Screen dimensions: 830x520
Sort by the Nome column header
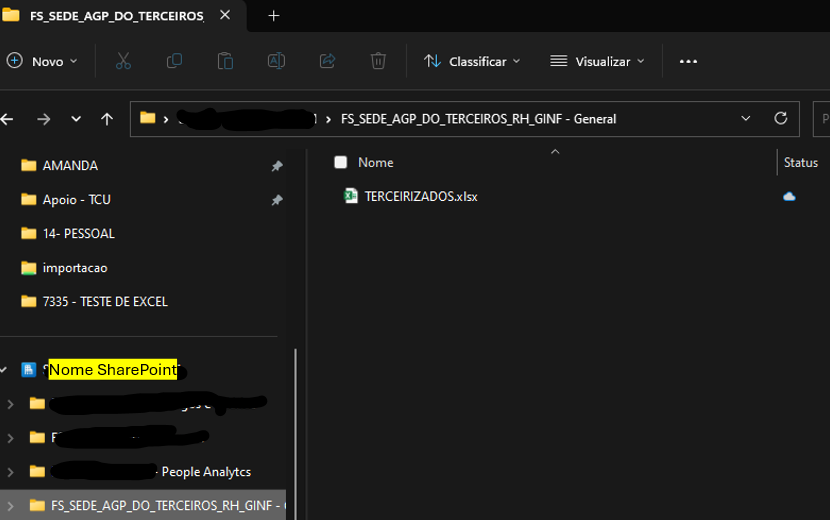(376, 163)
